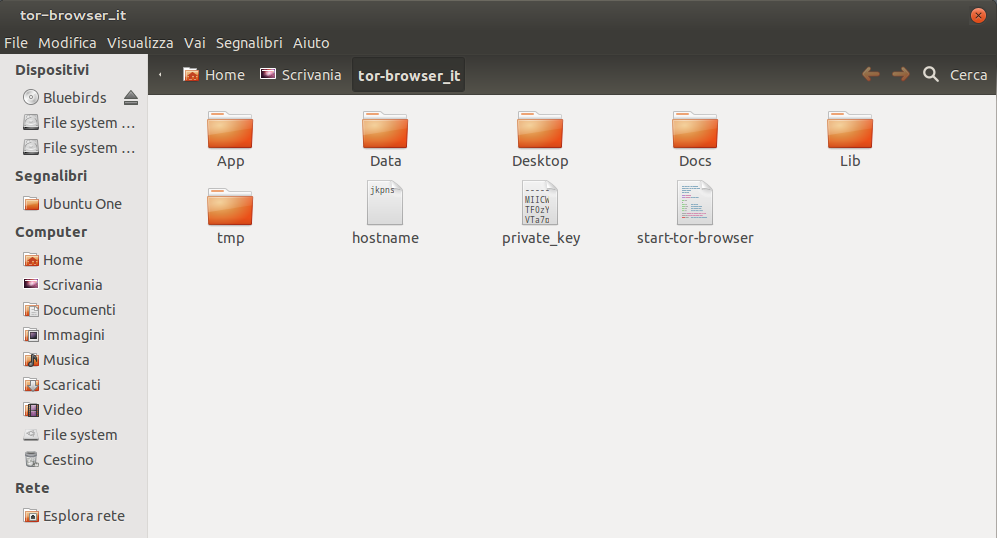
Task: Open the Vai menu
Action: [195, 43]
